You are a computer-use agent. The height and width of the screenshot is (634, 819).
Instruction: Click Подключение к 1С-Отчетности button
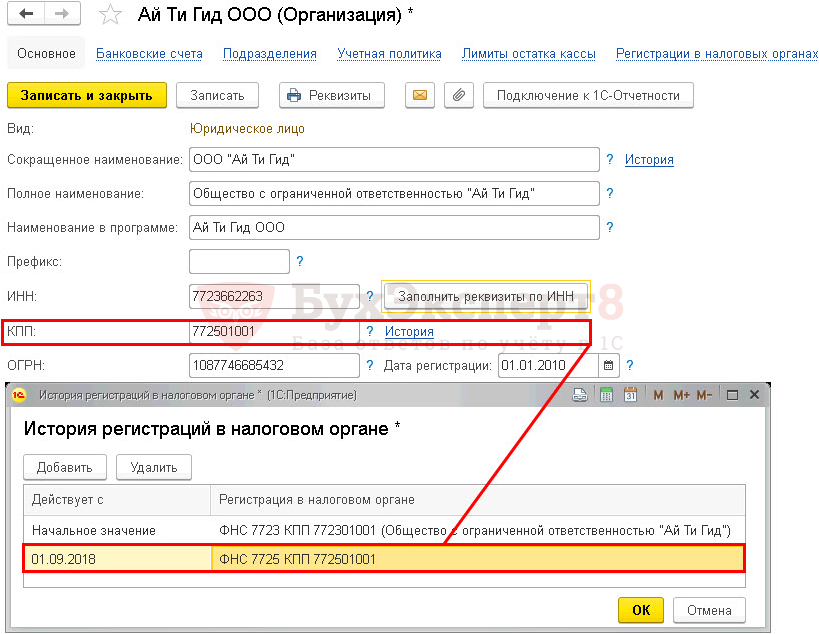click(588, 95)
